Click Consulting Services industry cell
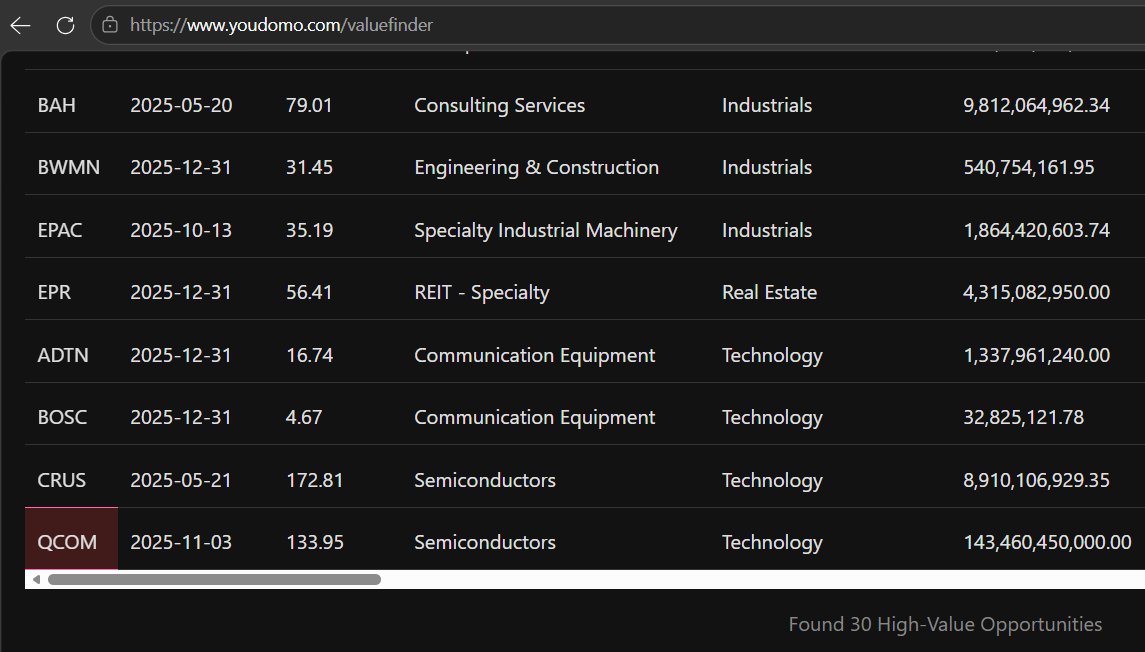The image size is (1145, 652). tap(499, 105)
